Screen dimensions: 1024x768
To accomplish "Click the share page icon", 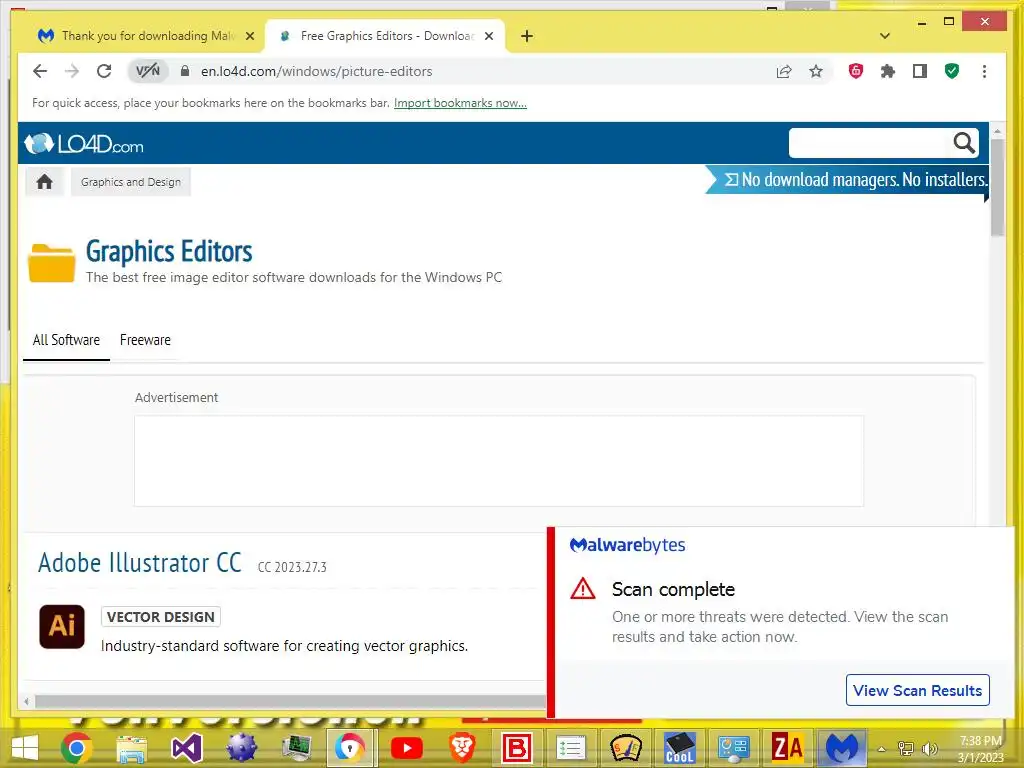I will 784,71.
